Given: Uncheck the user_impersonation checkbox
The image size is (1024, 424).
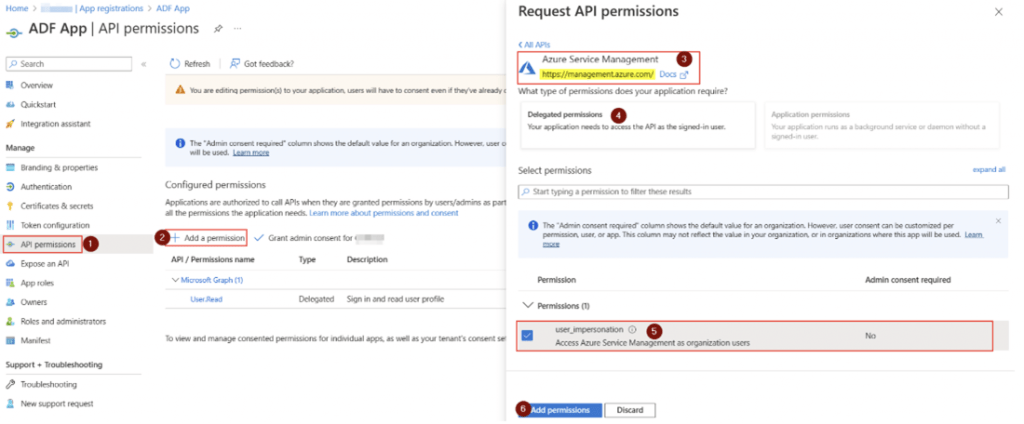Looking at the screenshot, I should [x=527, y=336].
